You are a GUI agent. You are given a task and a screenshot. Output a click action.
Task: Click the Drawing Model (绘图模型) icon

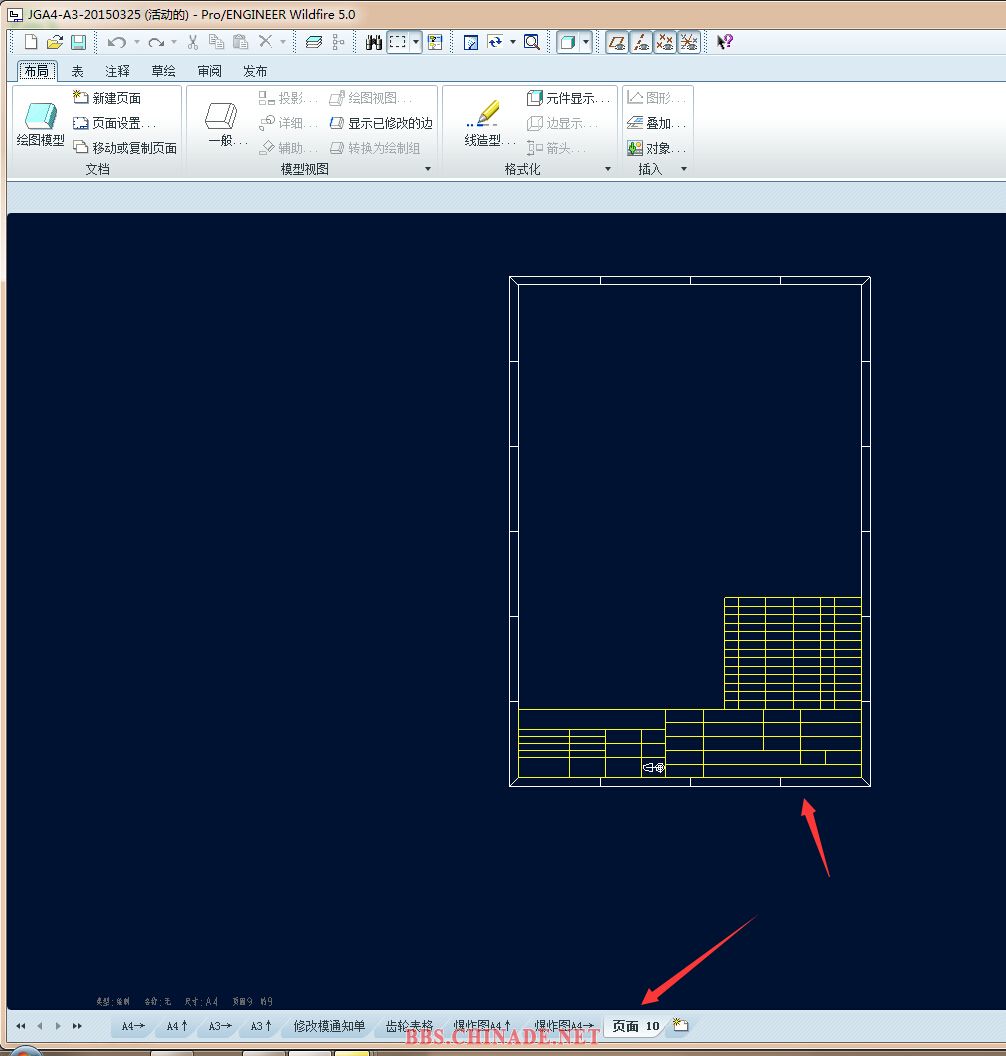pyautogui.click(x=40, y=124)
